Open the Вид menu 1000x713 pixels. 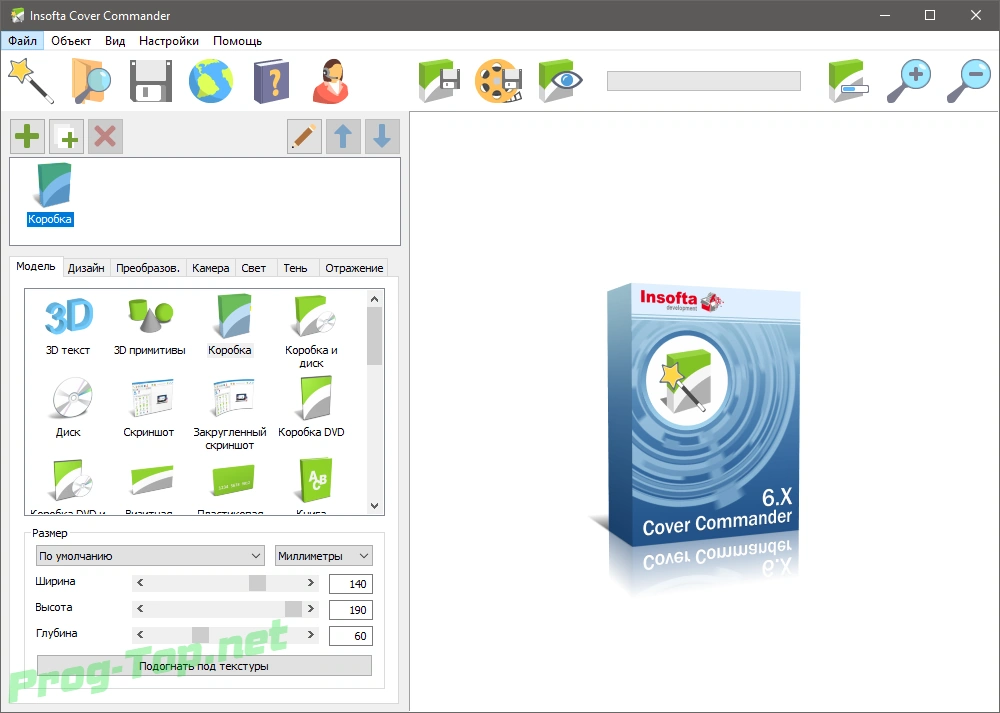pos(115,41)
